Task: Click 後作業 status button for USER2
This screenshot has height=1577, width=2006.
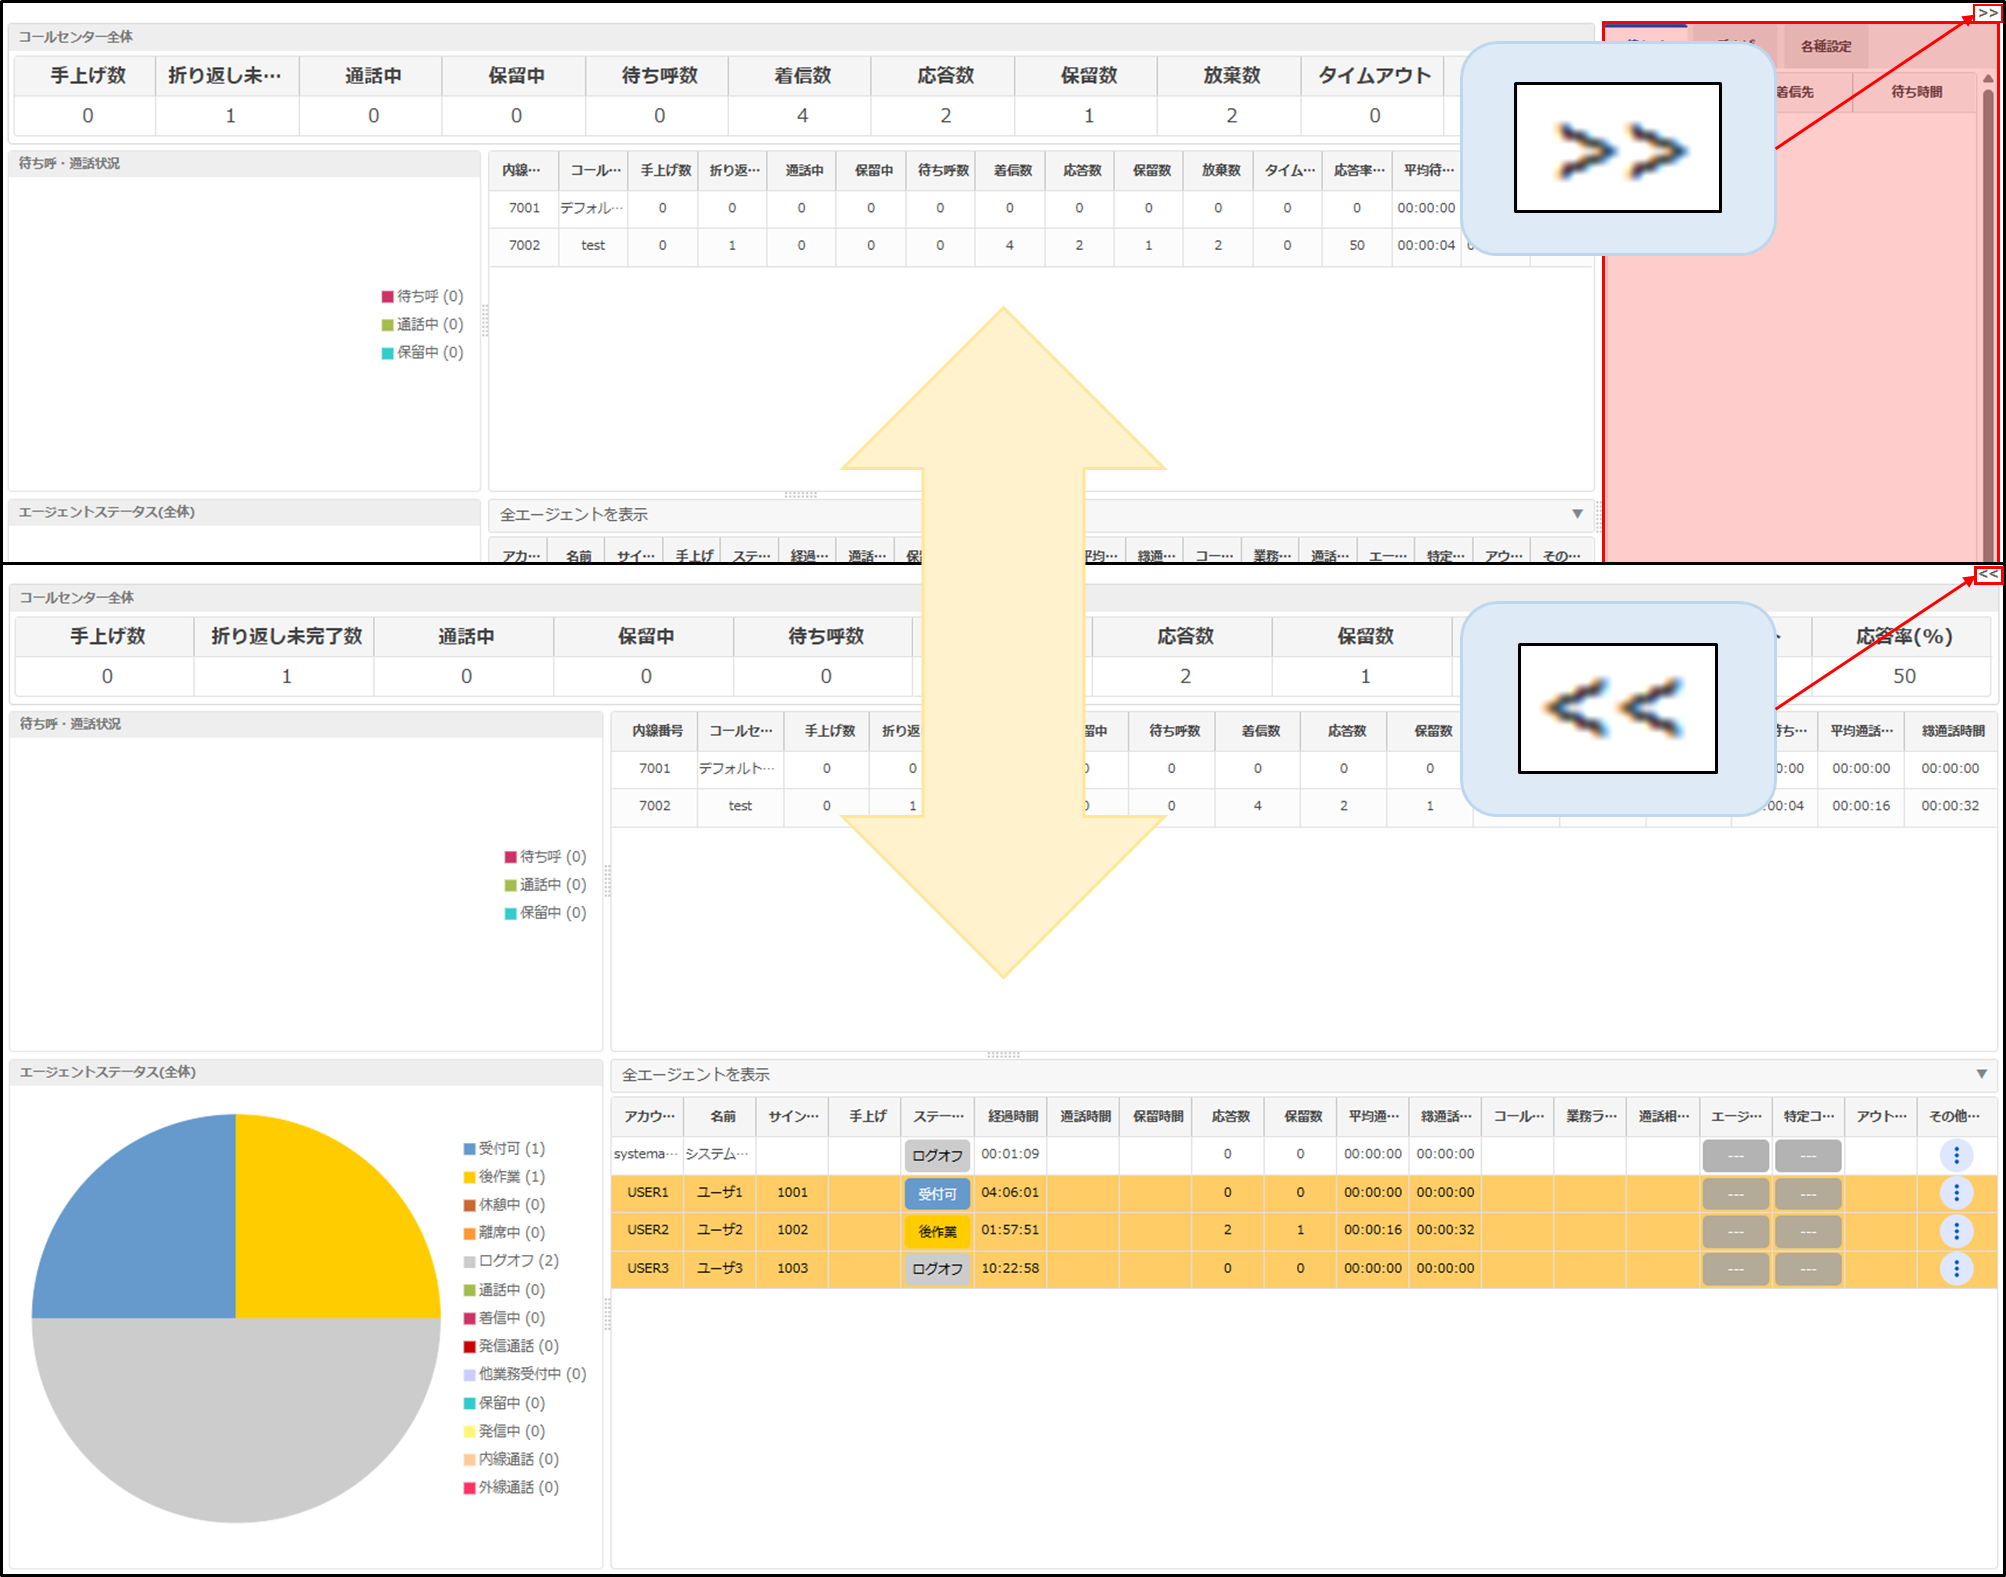Action: click(937, 1232)
